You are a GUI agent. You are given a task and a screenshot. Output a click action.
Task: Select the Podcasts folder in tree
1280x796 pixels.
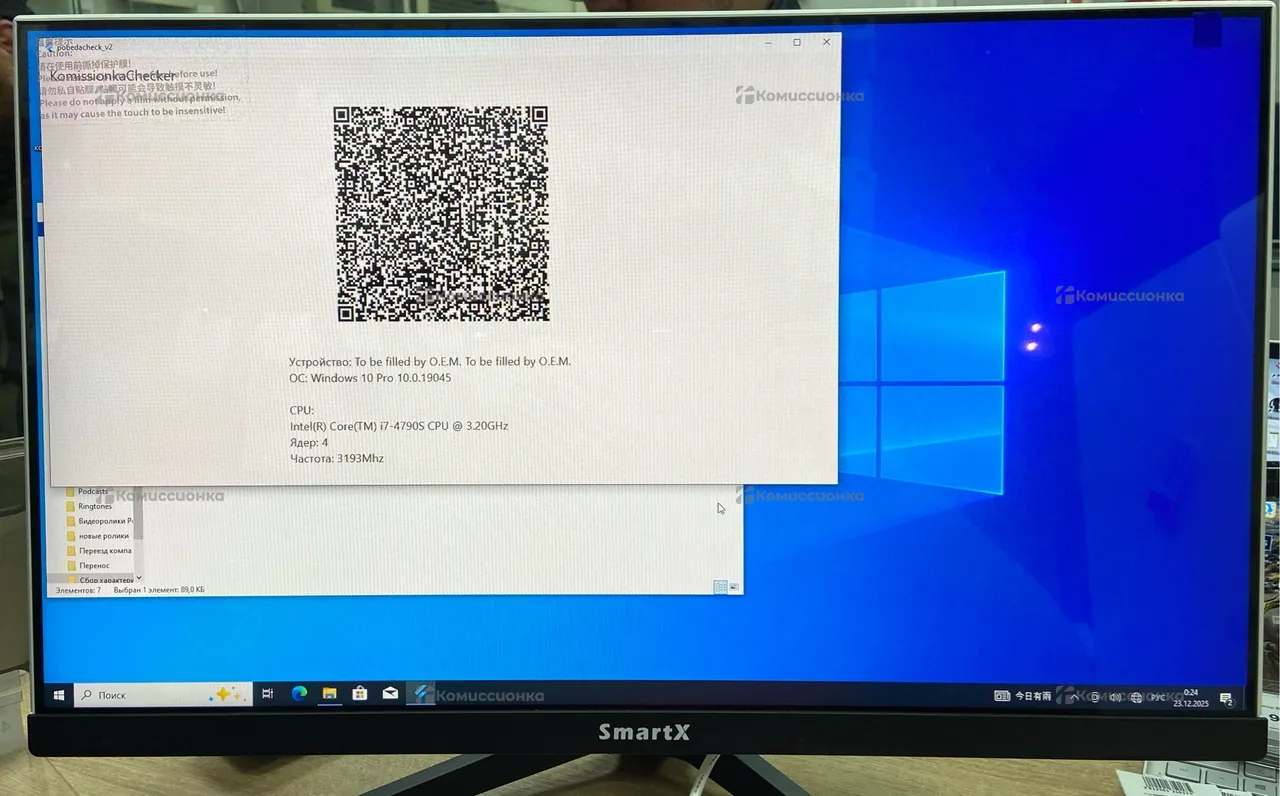pyautogui.click(x=93, y=492)
